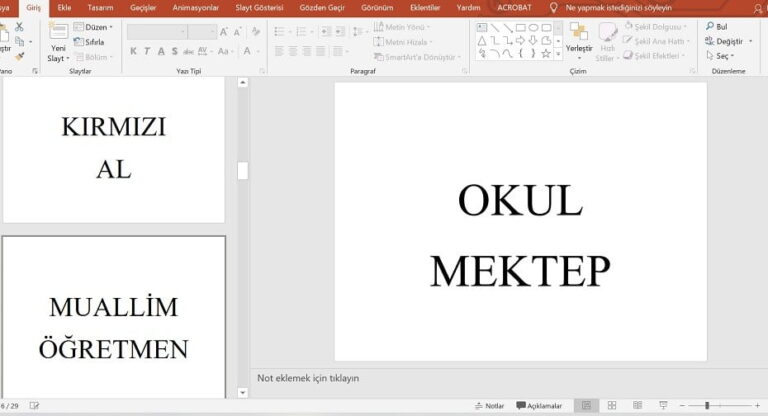The height and width of the screenshot is (416, 768).
Task: Click the numbered list icon
Action: 301,32
